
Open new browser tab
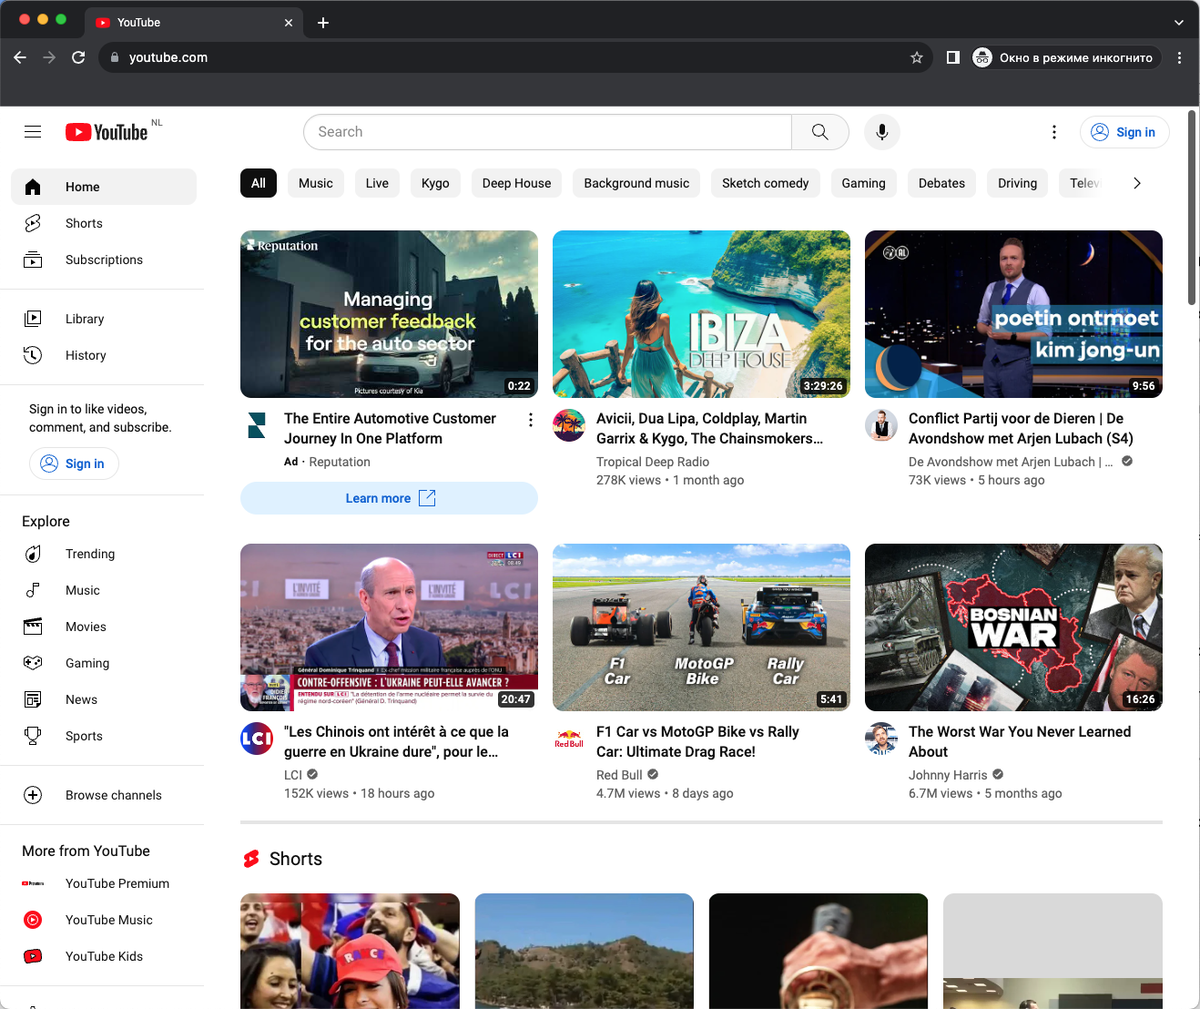tap(323, 22)
